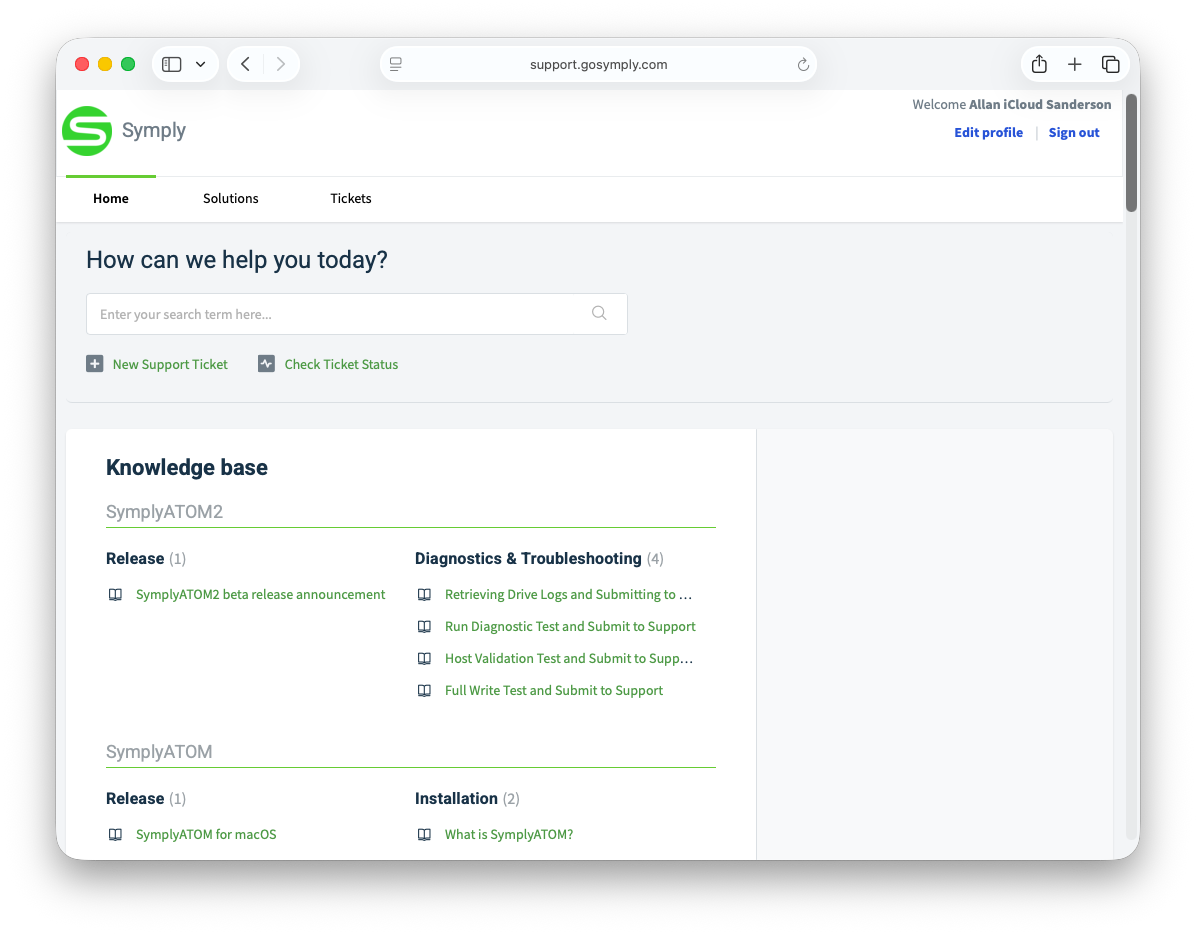Open the Release folder under SymplyATOM
The width and height of the screenshot is (1196, 934).
[135, 799]
